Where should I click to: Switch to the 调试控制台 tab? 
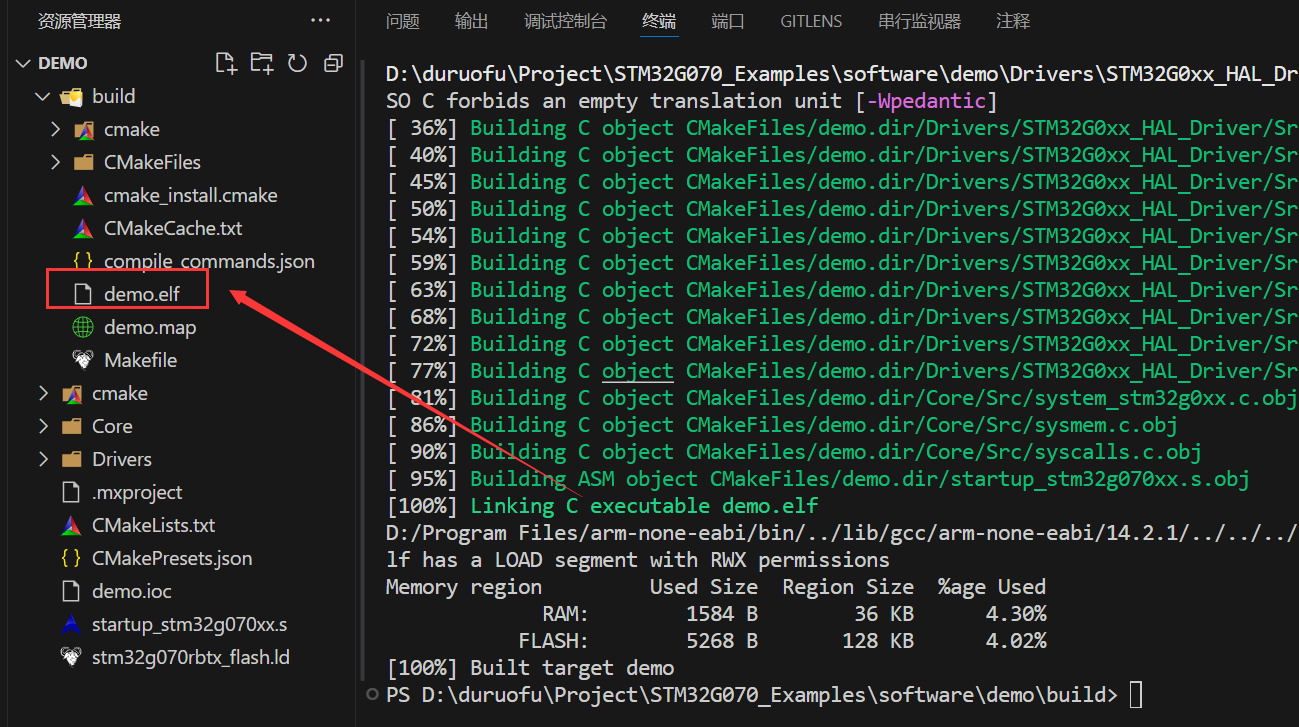[565, 21]
